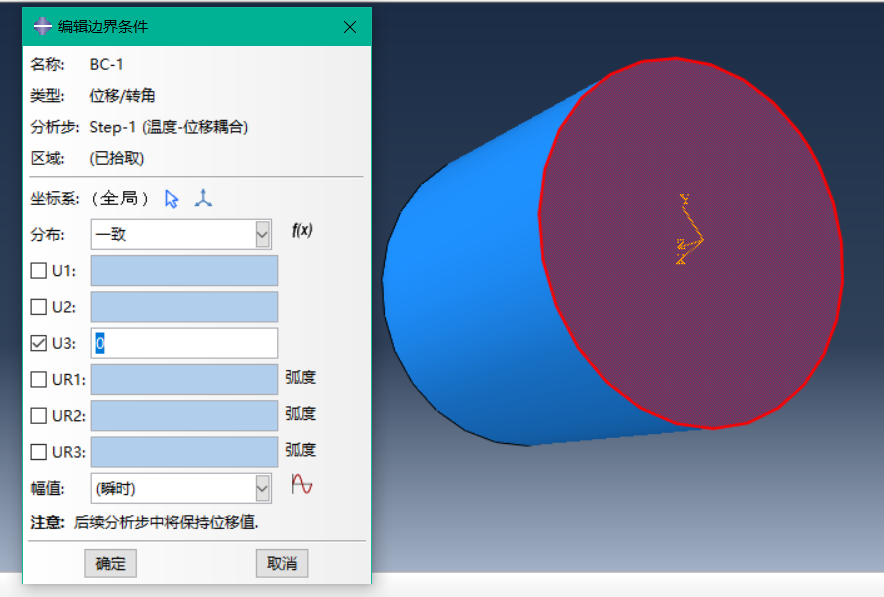Click the 确定 confirm button
Image resolution: width=884 pixels, height=597 pixels.
pyautogui.click(x=110, y=563)
